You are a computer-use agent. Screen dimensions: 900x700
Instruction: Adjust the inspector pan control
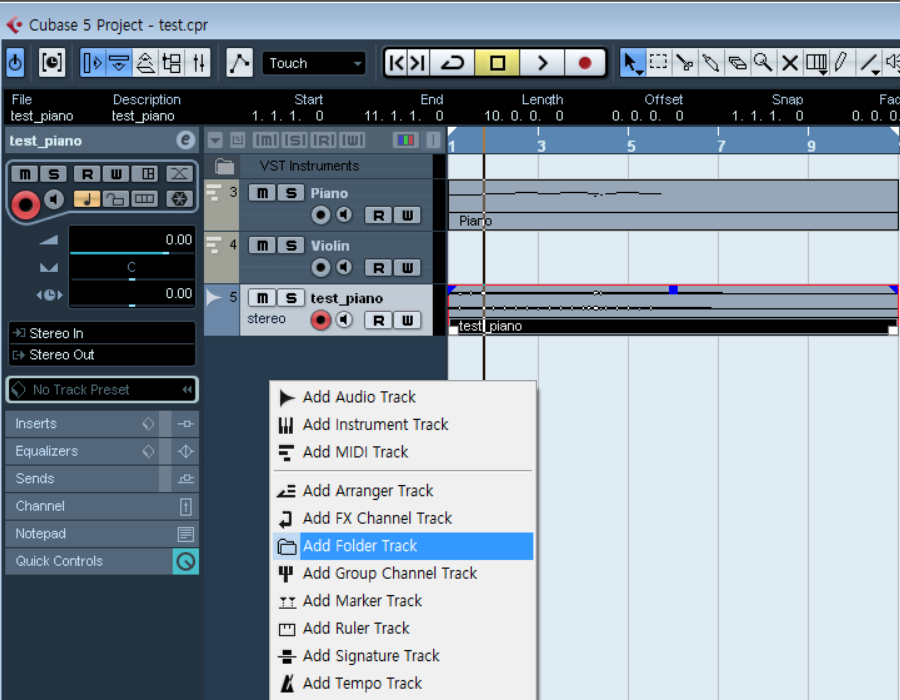point(131,267)
